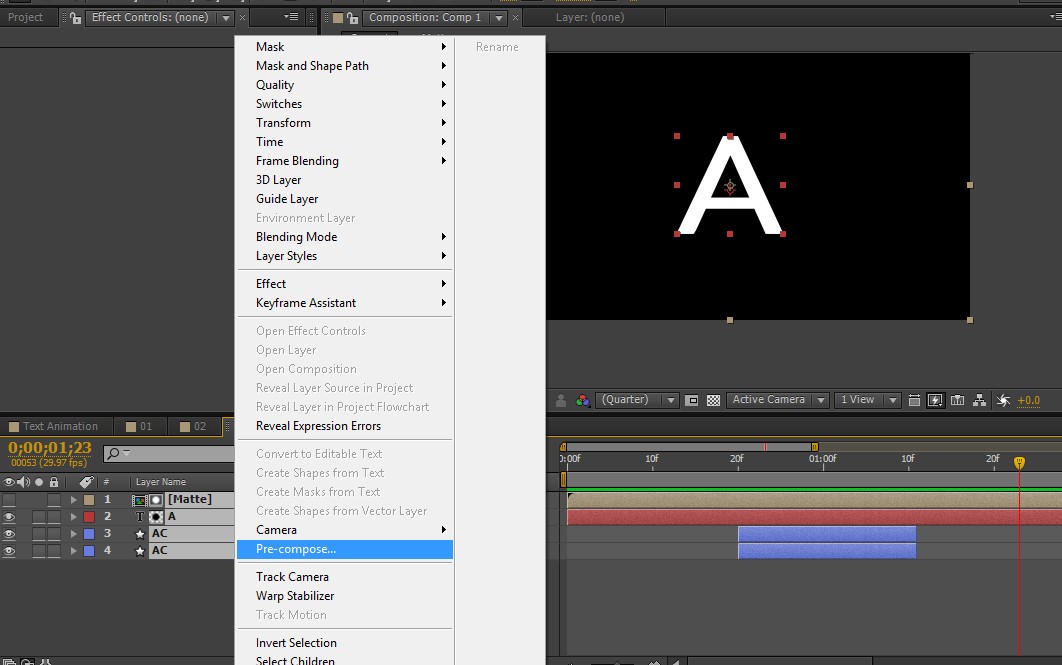Click the yellow current-time indicator in ruler

coord(1019,463)
